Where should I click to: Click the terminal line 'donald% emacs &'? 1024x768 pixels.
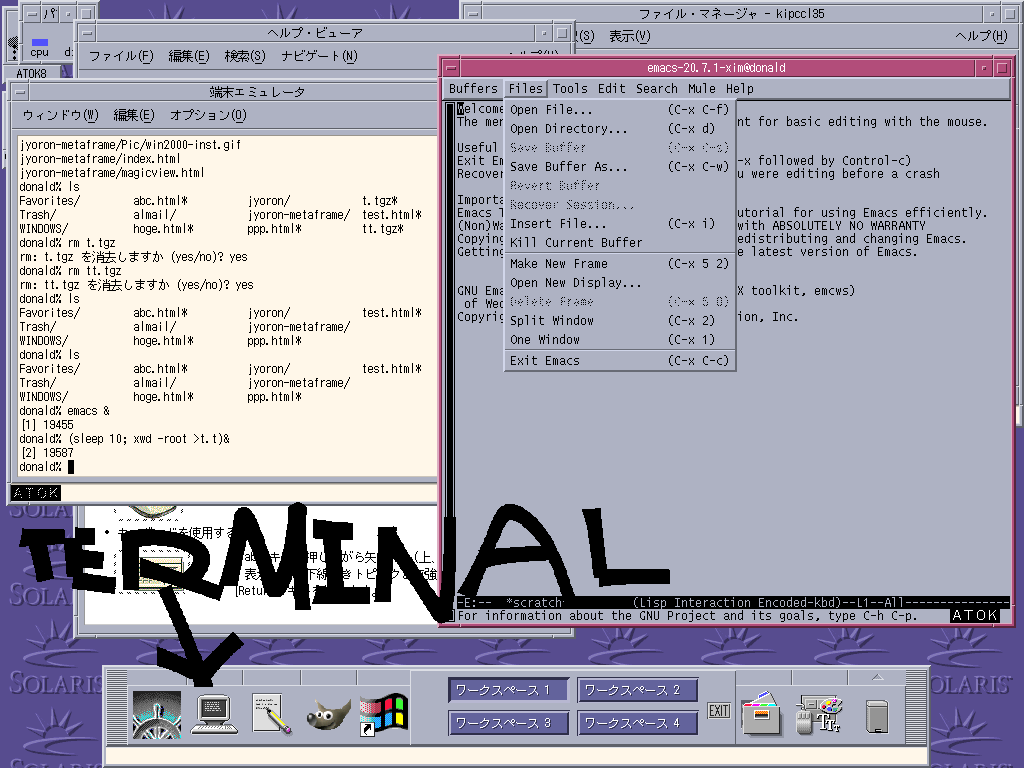click(x=65, y=411)
